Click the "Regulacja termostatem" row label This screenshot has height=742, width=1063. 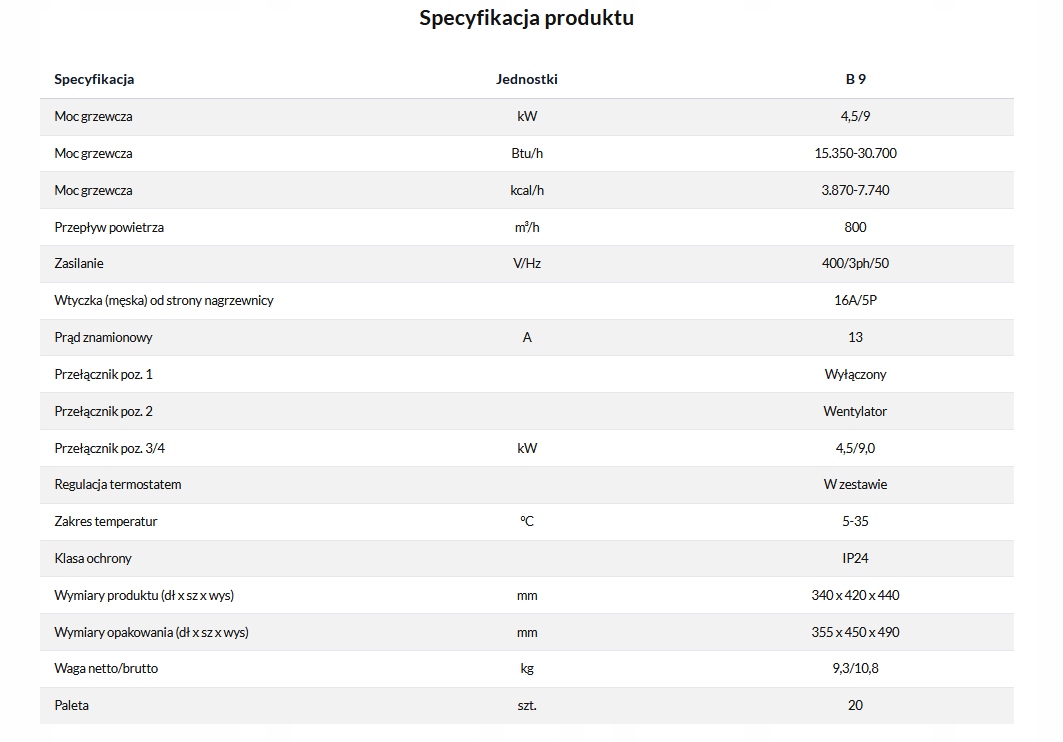(118, 485)
